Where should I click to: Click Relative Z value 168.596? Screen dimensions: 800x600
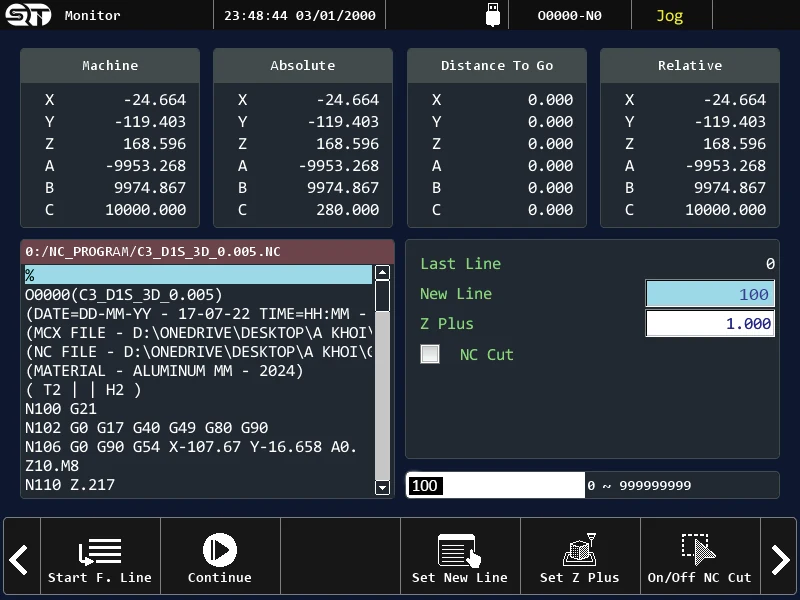(x=735, y=143)
